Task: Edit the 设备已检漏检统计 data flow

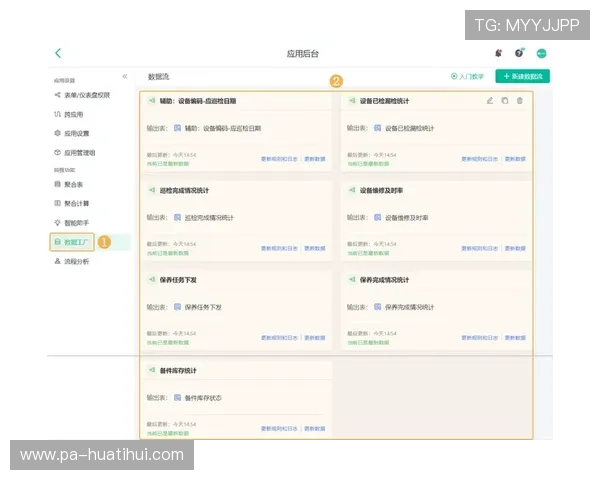Action: (490, 101)
